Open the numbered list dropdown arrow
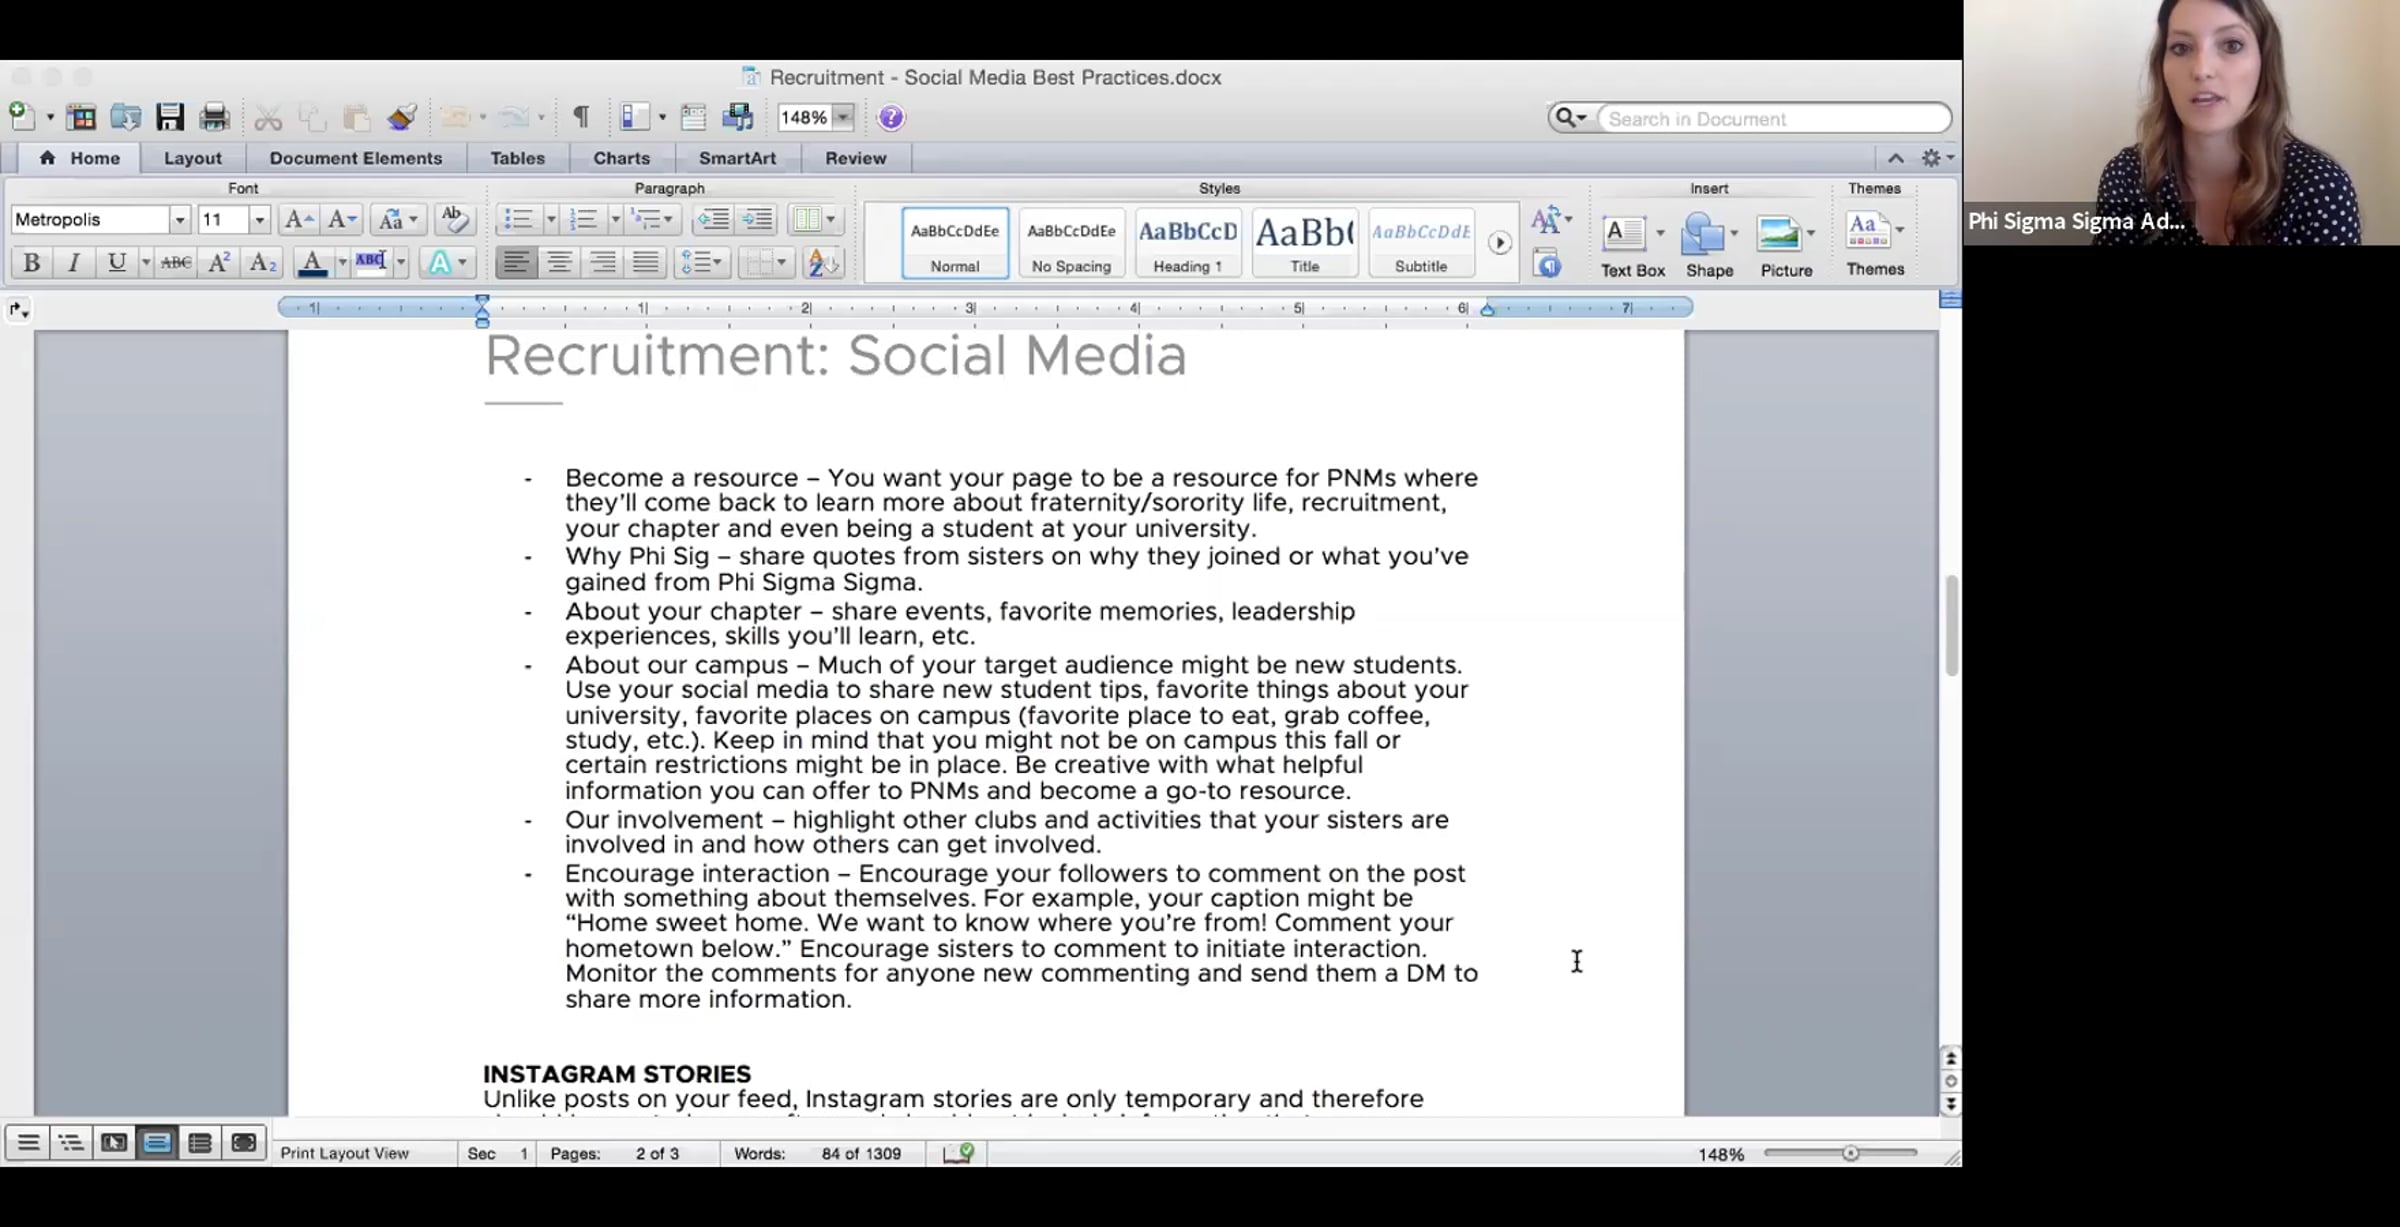 click(x=615, y=219)
